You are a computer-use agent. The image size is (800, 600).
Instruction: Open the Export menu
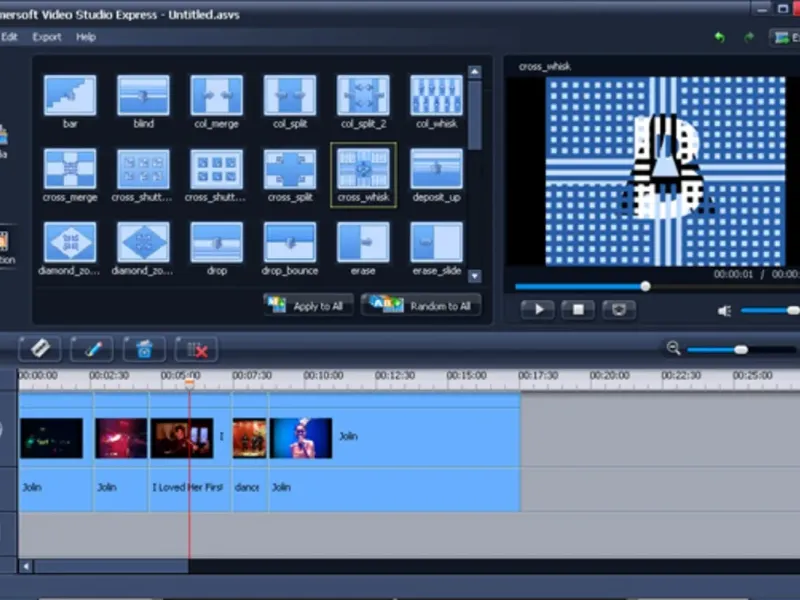(x=47, y=37)
